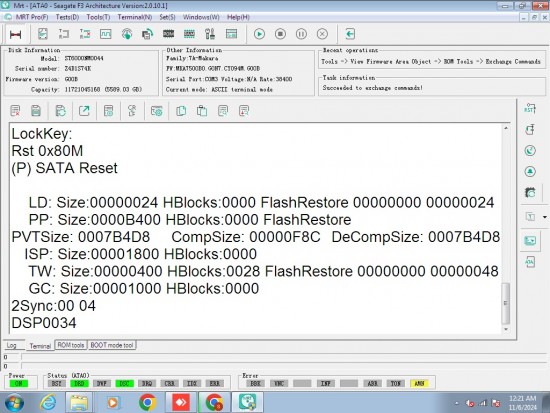The height and width of the screenshot is (413, 550).
Task: Open the Help(H) menu
Action: 238,17
